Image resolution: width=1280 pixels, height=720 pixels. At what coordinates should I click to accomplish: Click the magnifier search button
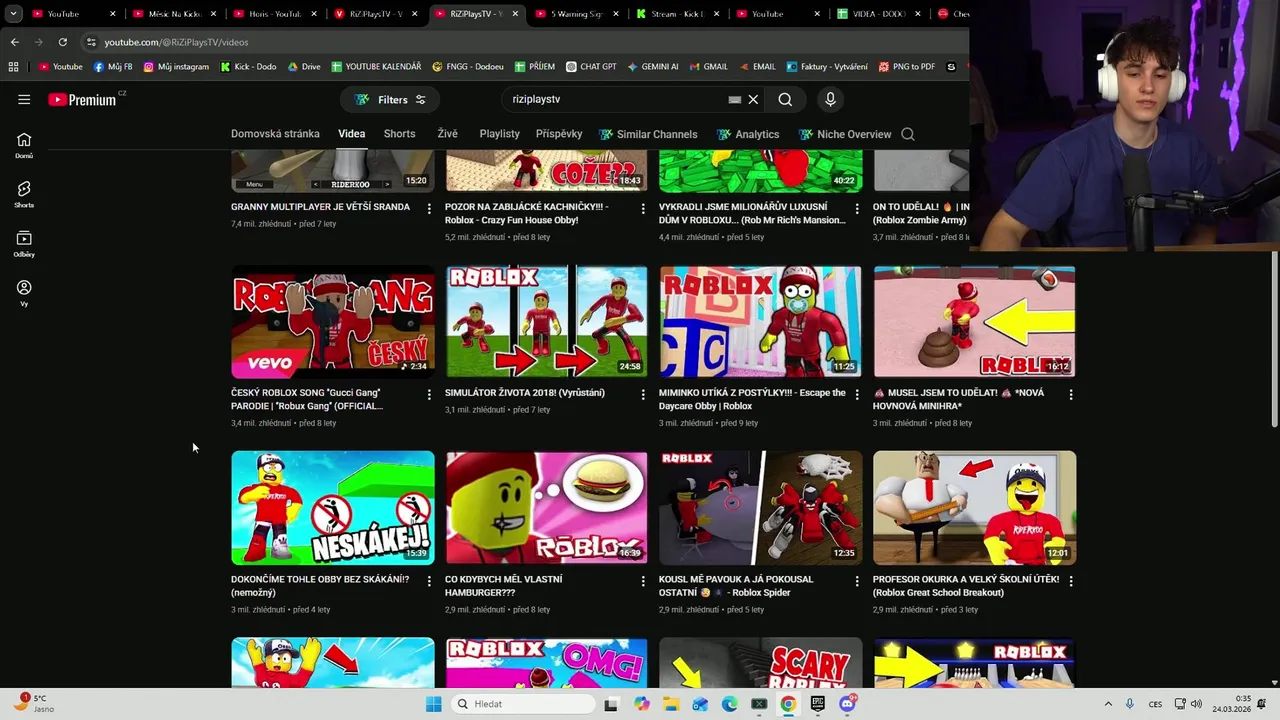785,99
